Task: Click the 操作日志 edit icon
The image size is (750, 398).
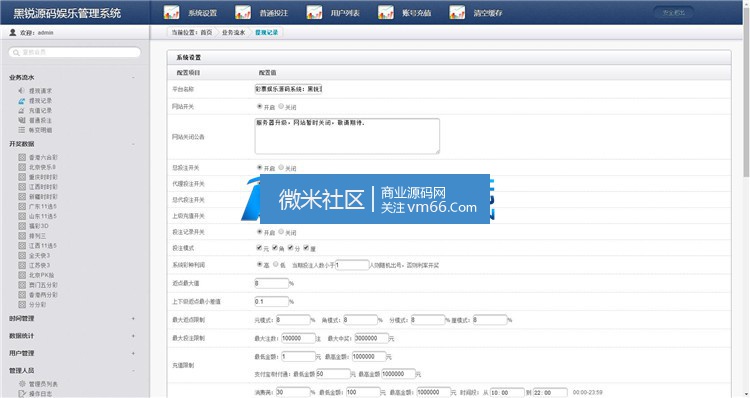Action: pos(22,394)
